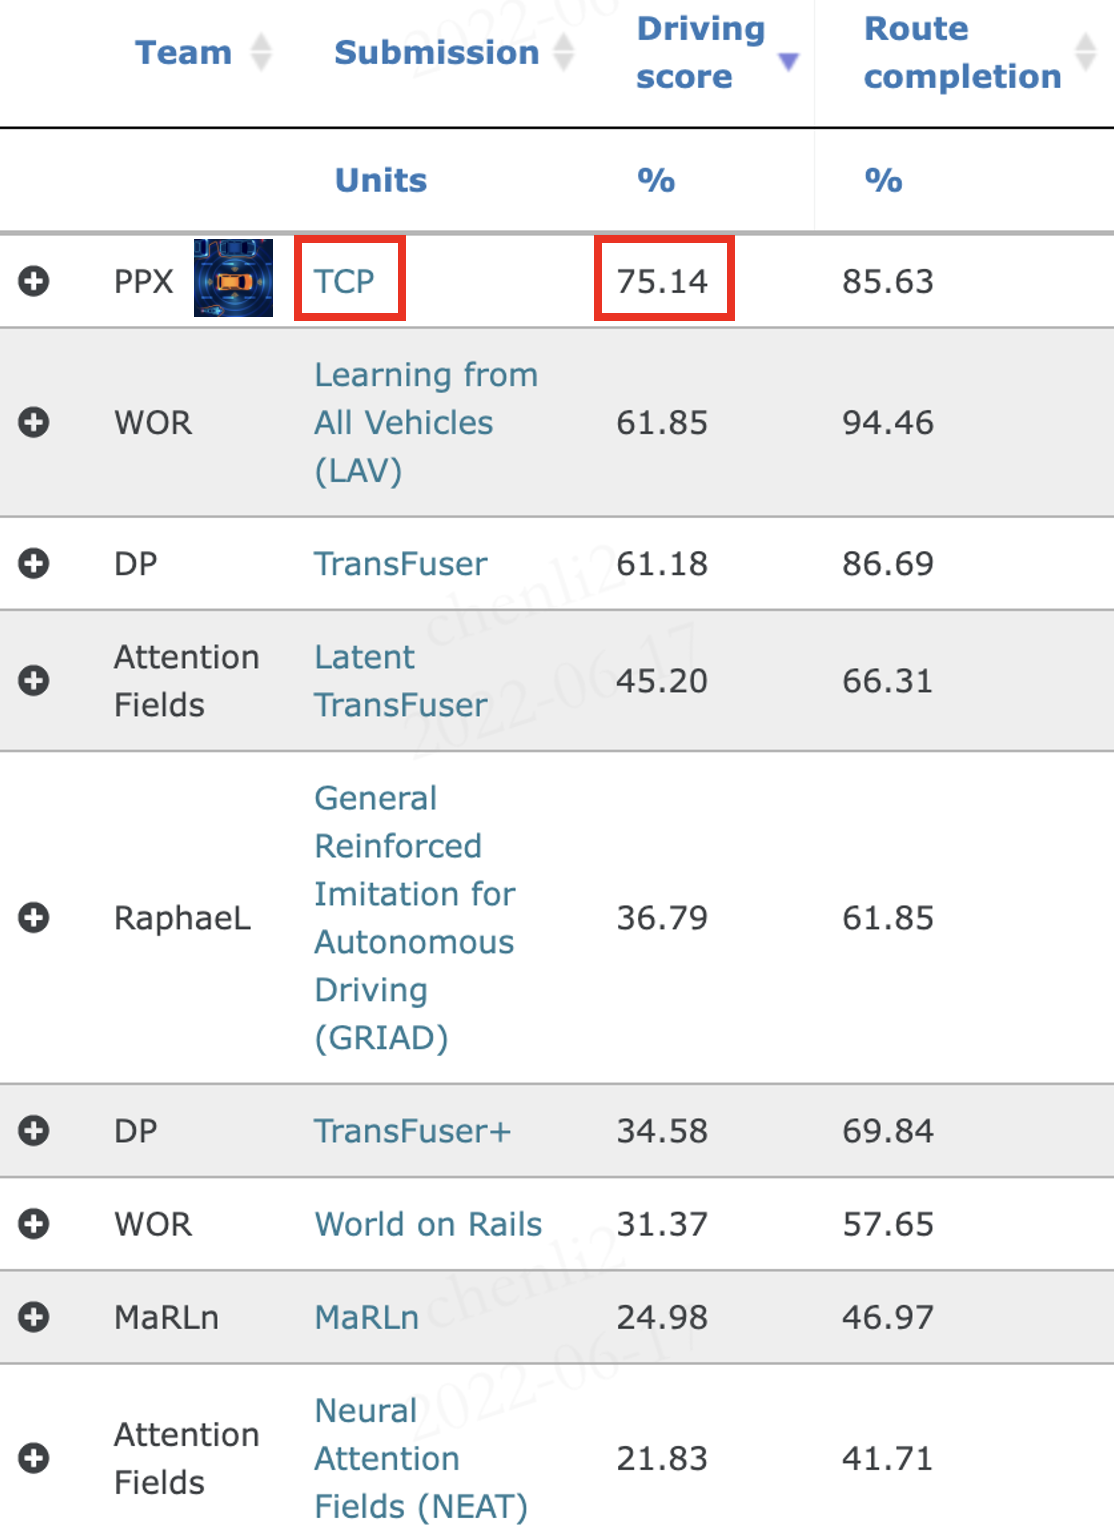Expand the WOR LAV row plus icon
This screenshot has width=1114, height=1530.
[34, 422]
